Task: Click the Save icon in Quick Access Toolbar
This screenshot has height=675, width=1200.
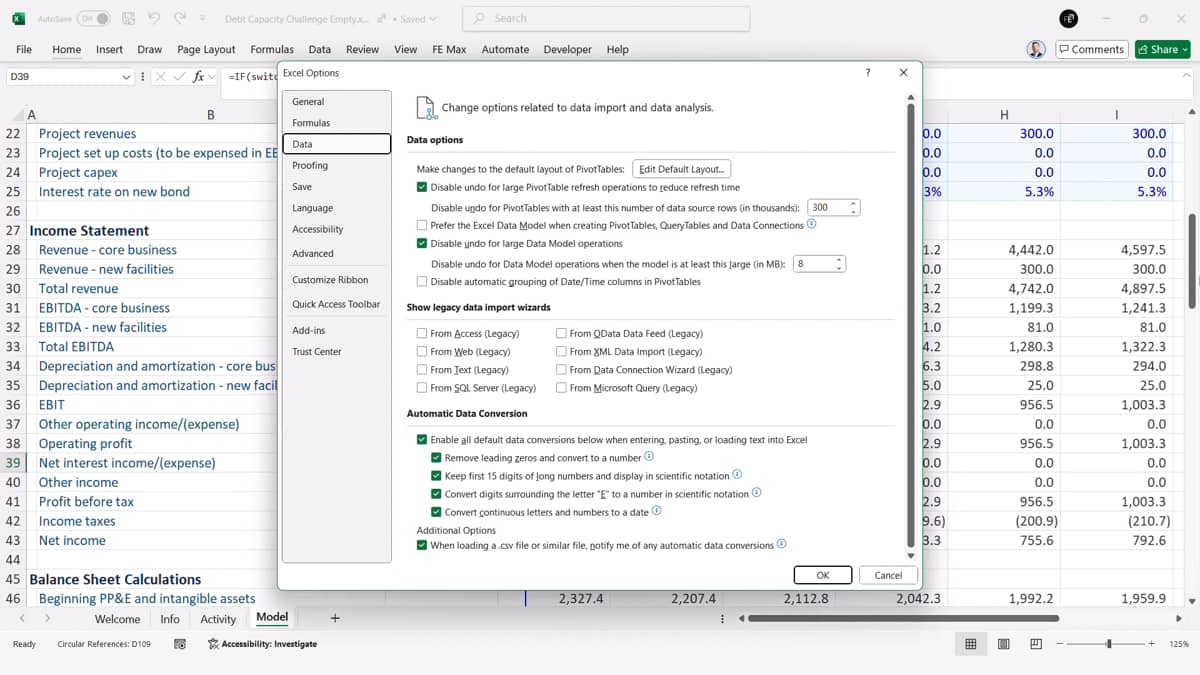Action: (129, 18)
